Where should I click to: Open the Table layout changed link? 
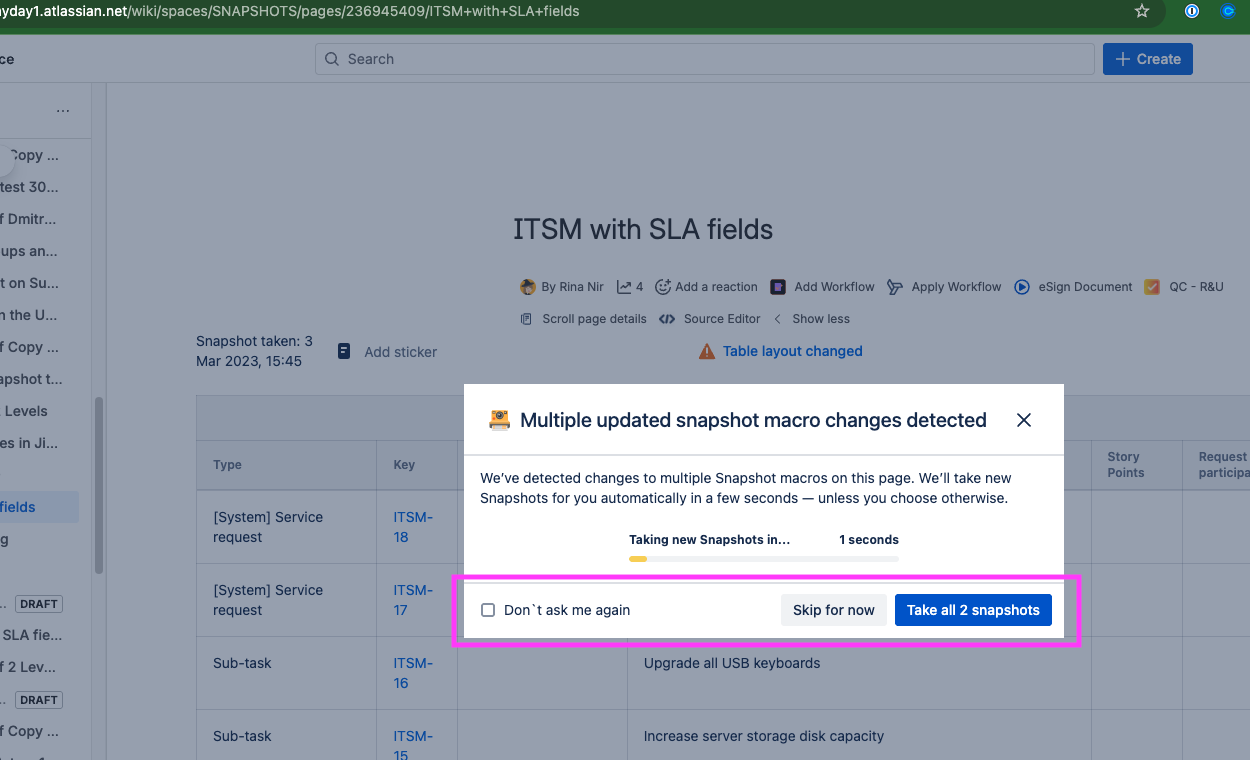793,351
